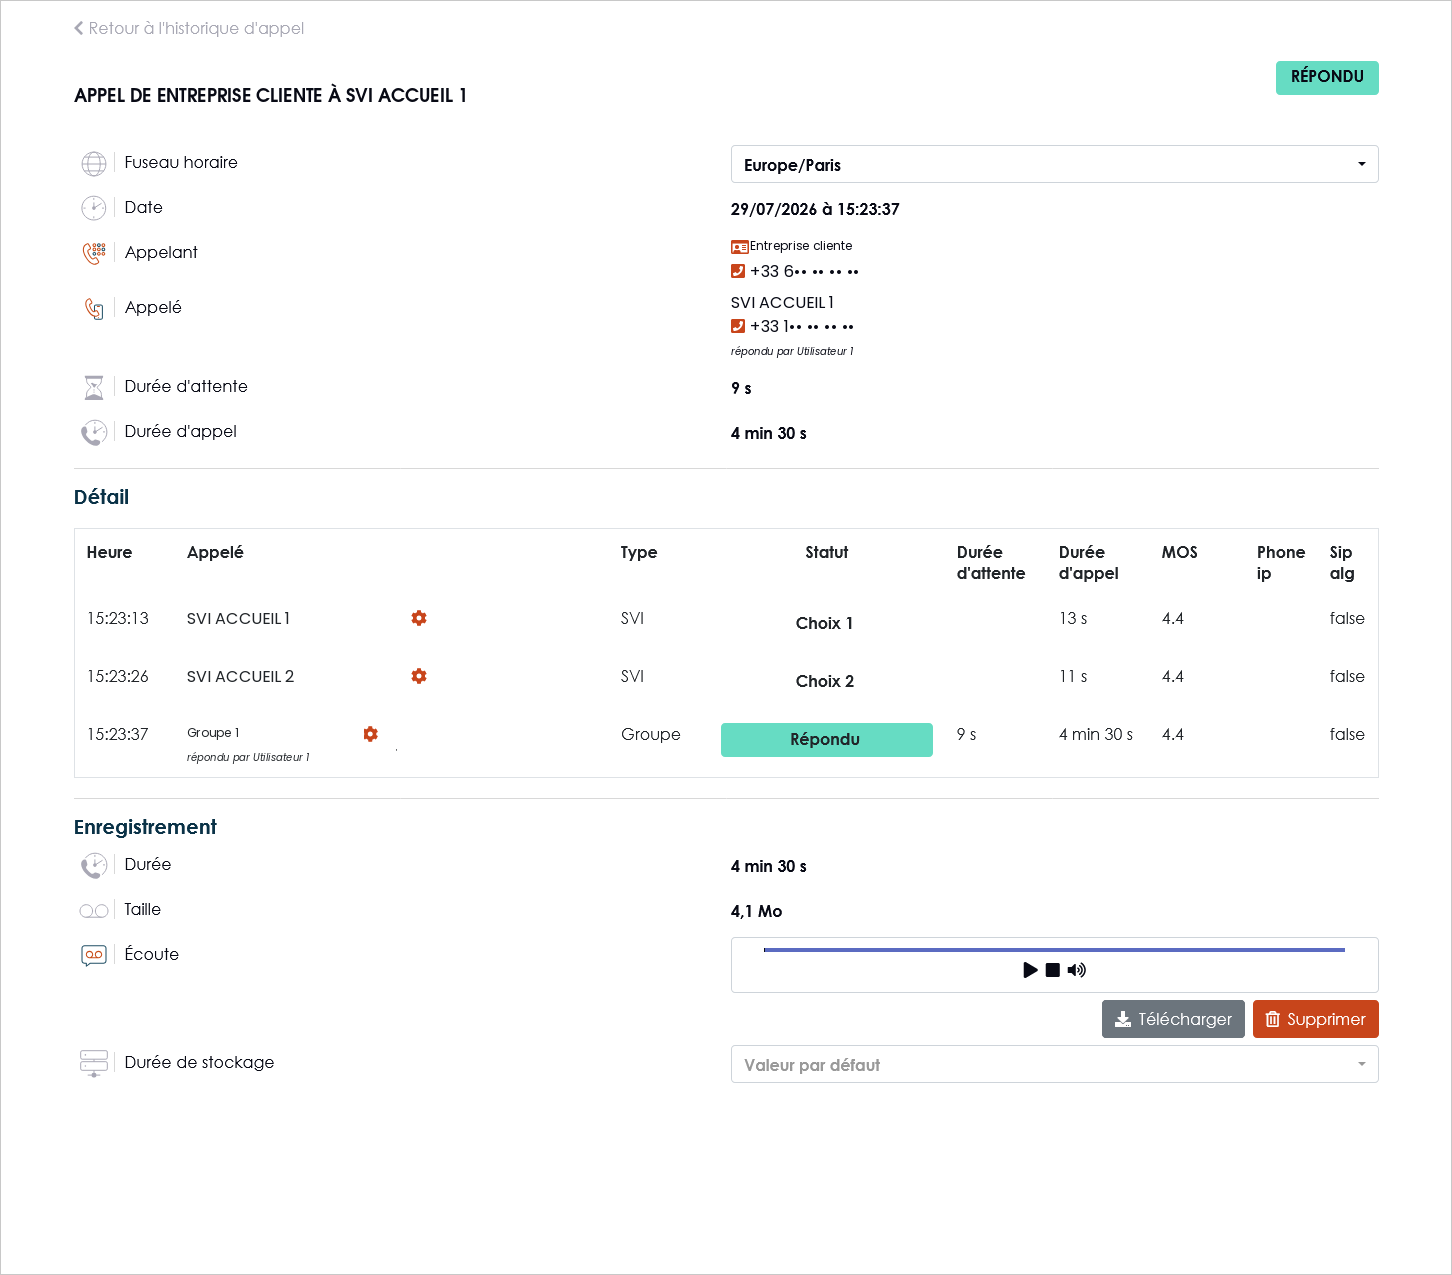Click the Répondu status badge in the Groupe row
Viewport: 1452px width, 1275px height.
[826, 740]
